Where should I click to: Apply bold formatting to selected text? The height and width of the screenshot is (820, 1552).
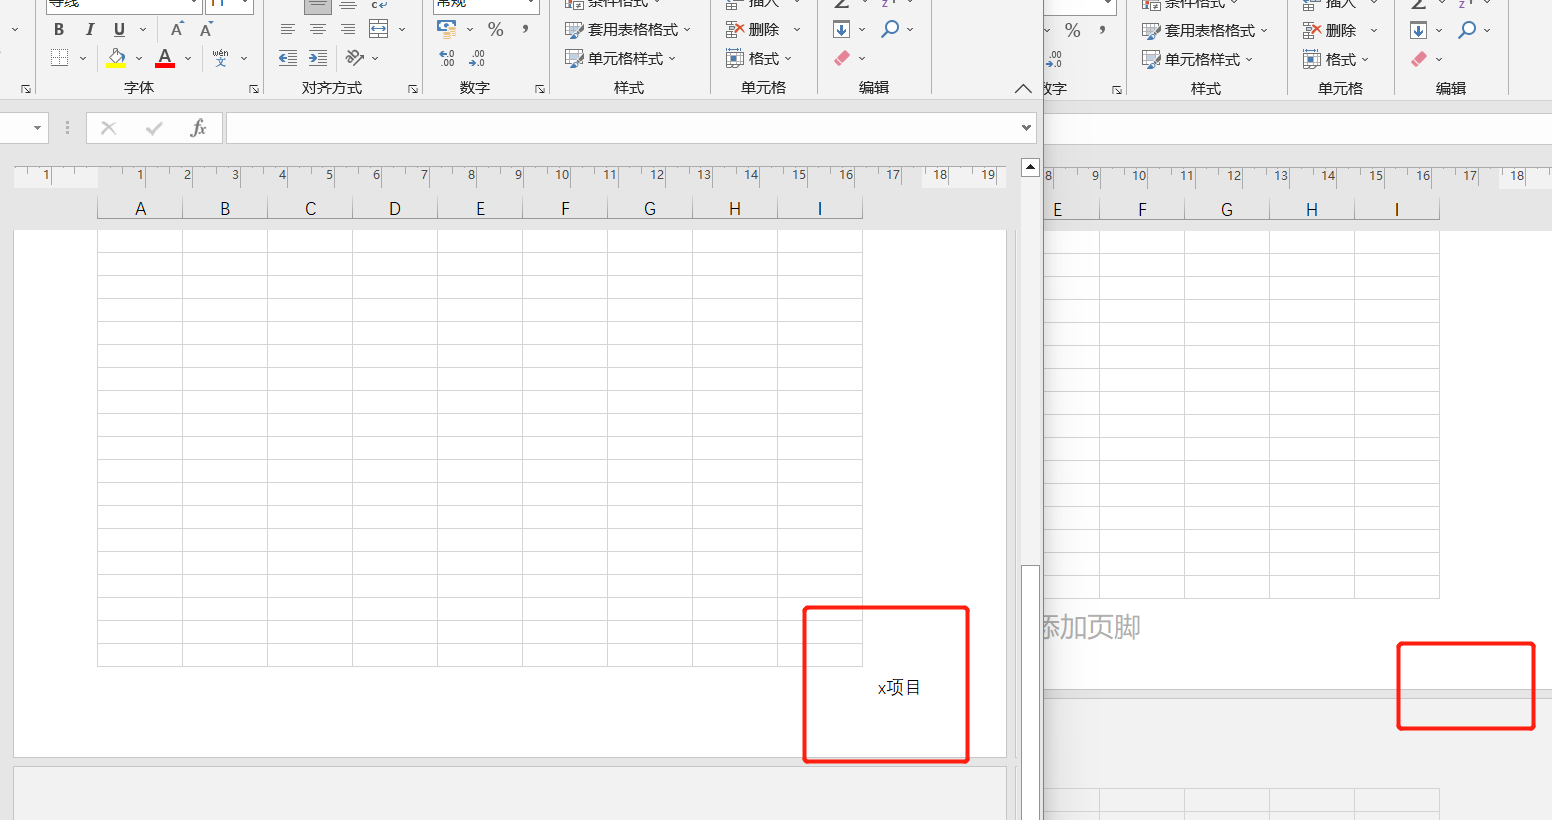[58, 29]
